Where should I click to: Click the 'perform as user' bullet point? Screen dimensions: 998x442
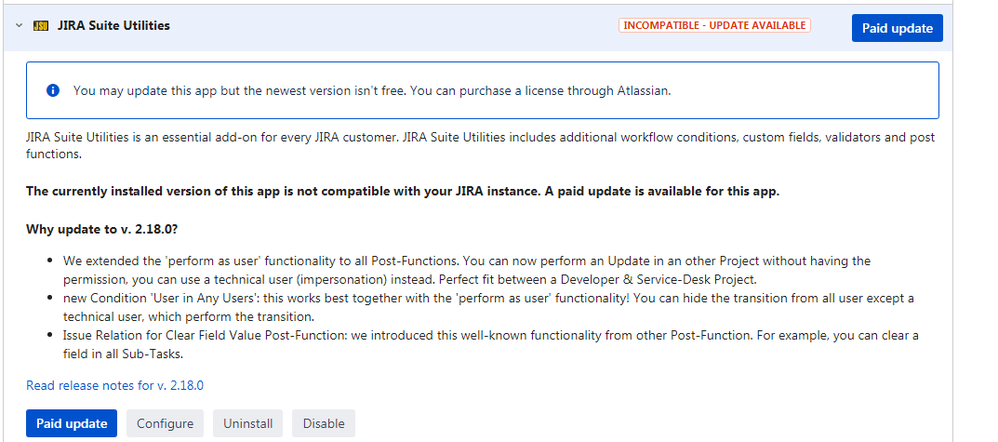[467, 270]
